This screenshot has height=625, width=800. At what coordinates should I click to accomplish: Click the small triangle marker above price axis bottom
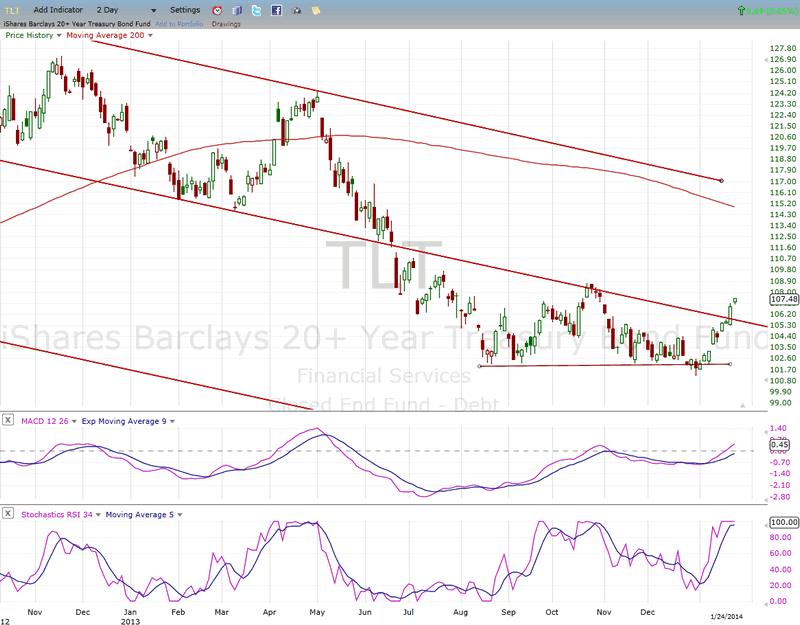click(742, 405)
